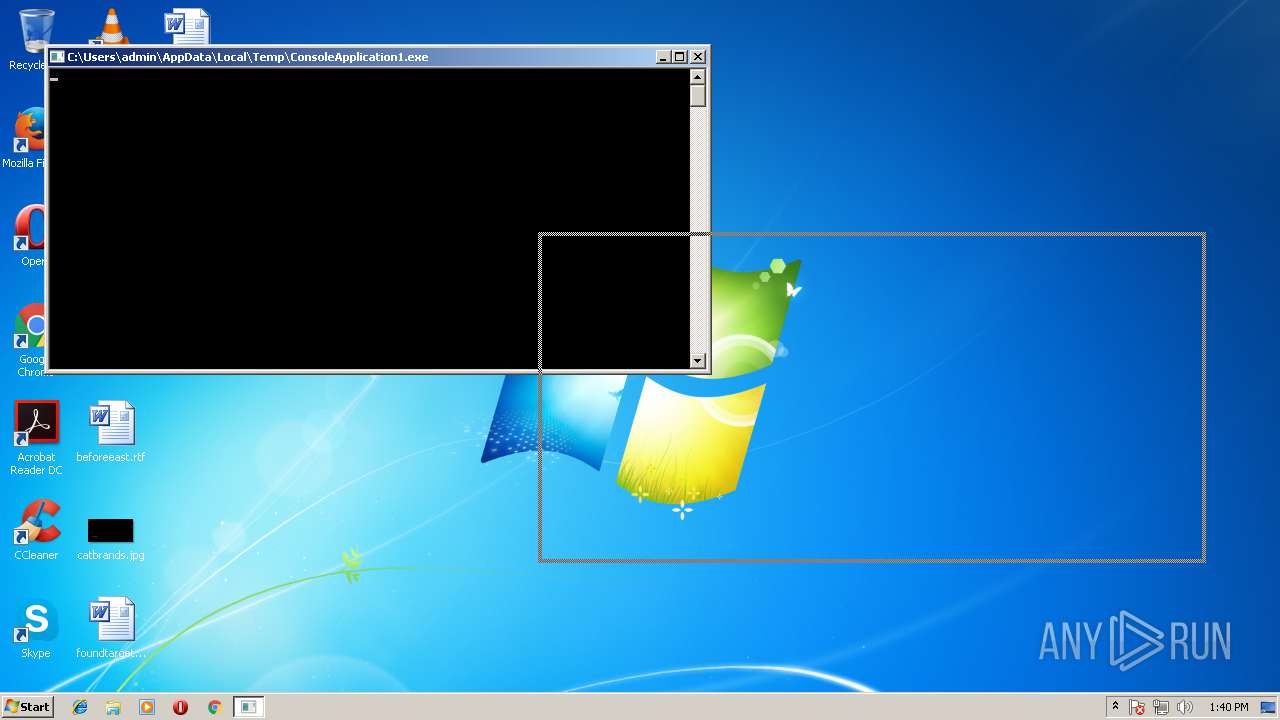This screenshot has height=720, width=1280.
Task: Click the console scrollbar up arrow
Action: click(698, 76)
